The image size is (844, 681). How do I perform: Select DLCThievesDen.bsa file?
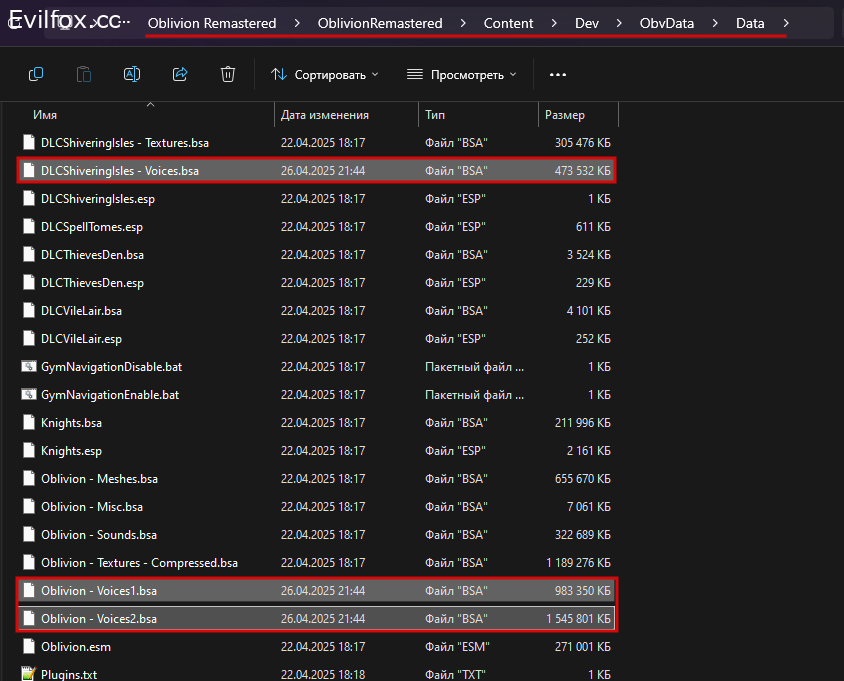(x=317, y=255)
